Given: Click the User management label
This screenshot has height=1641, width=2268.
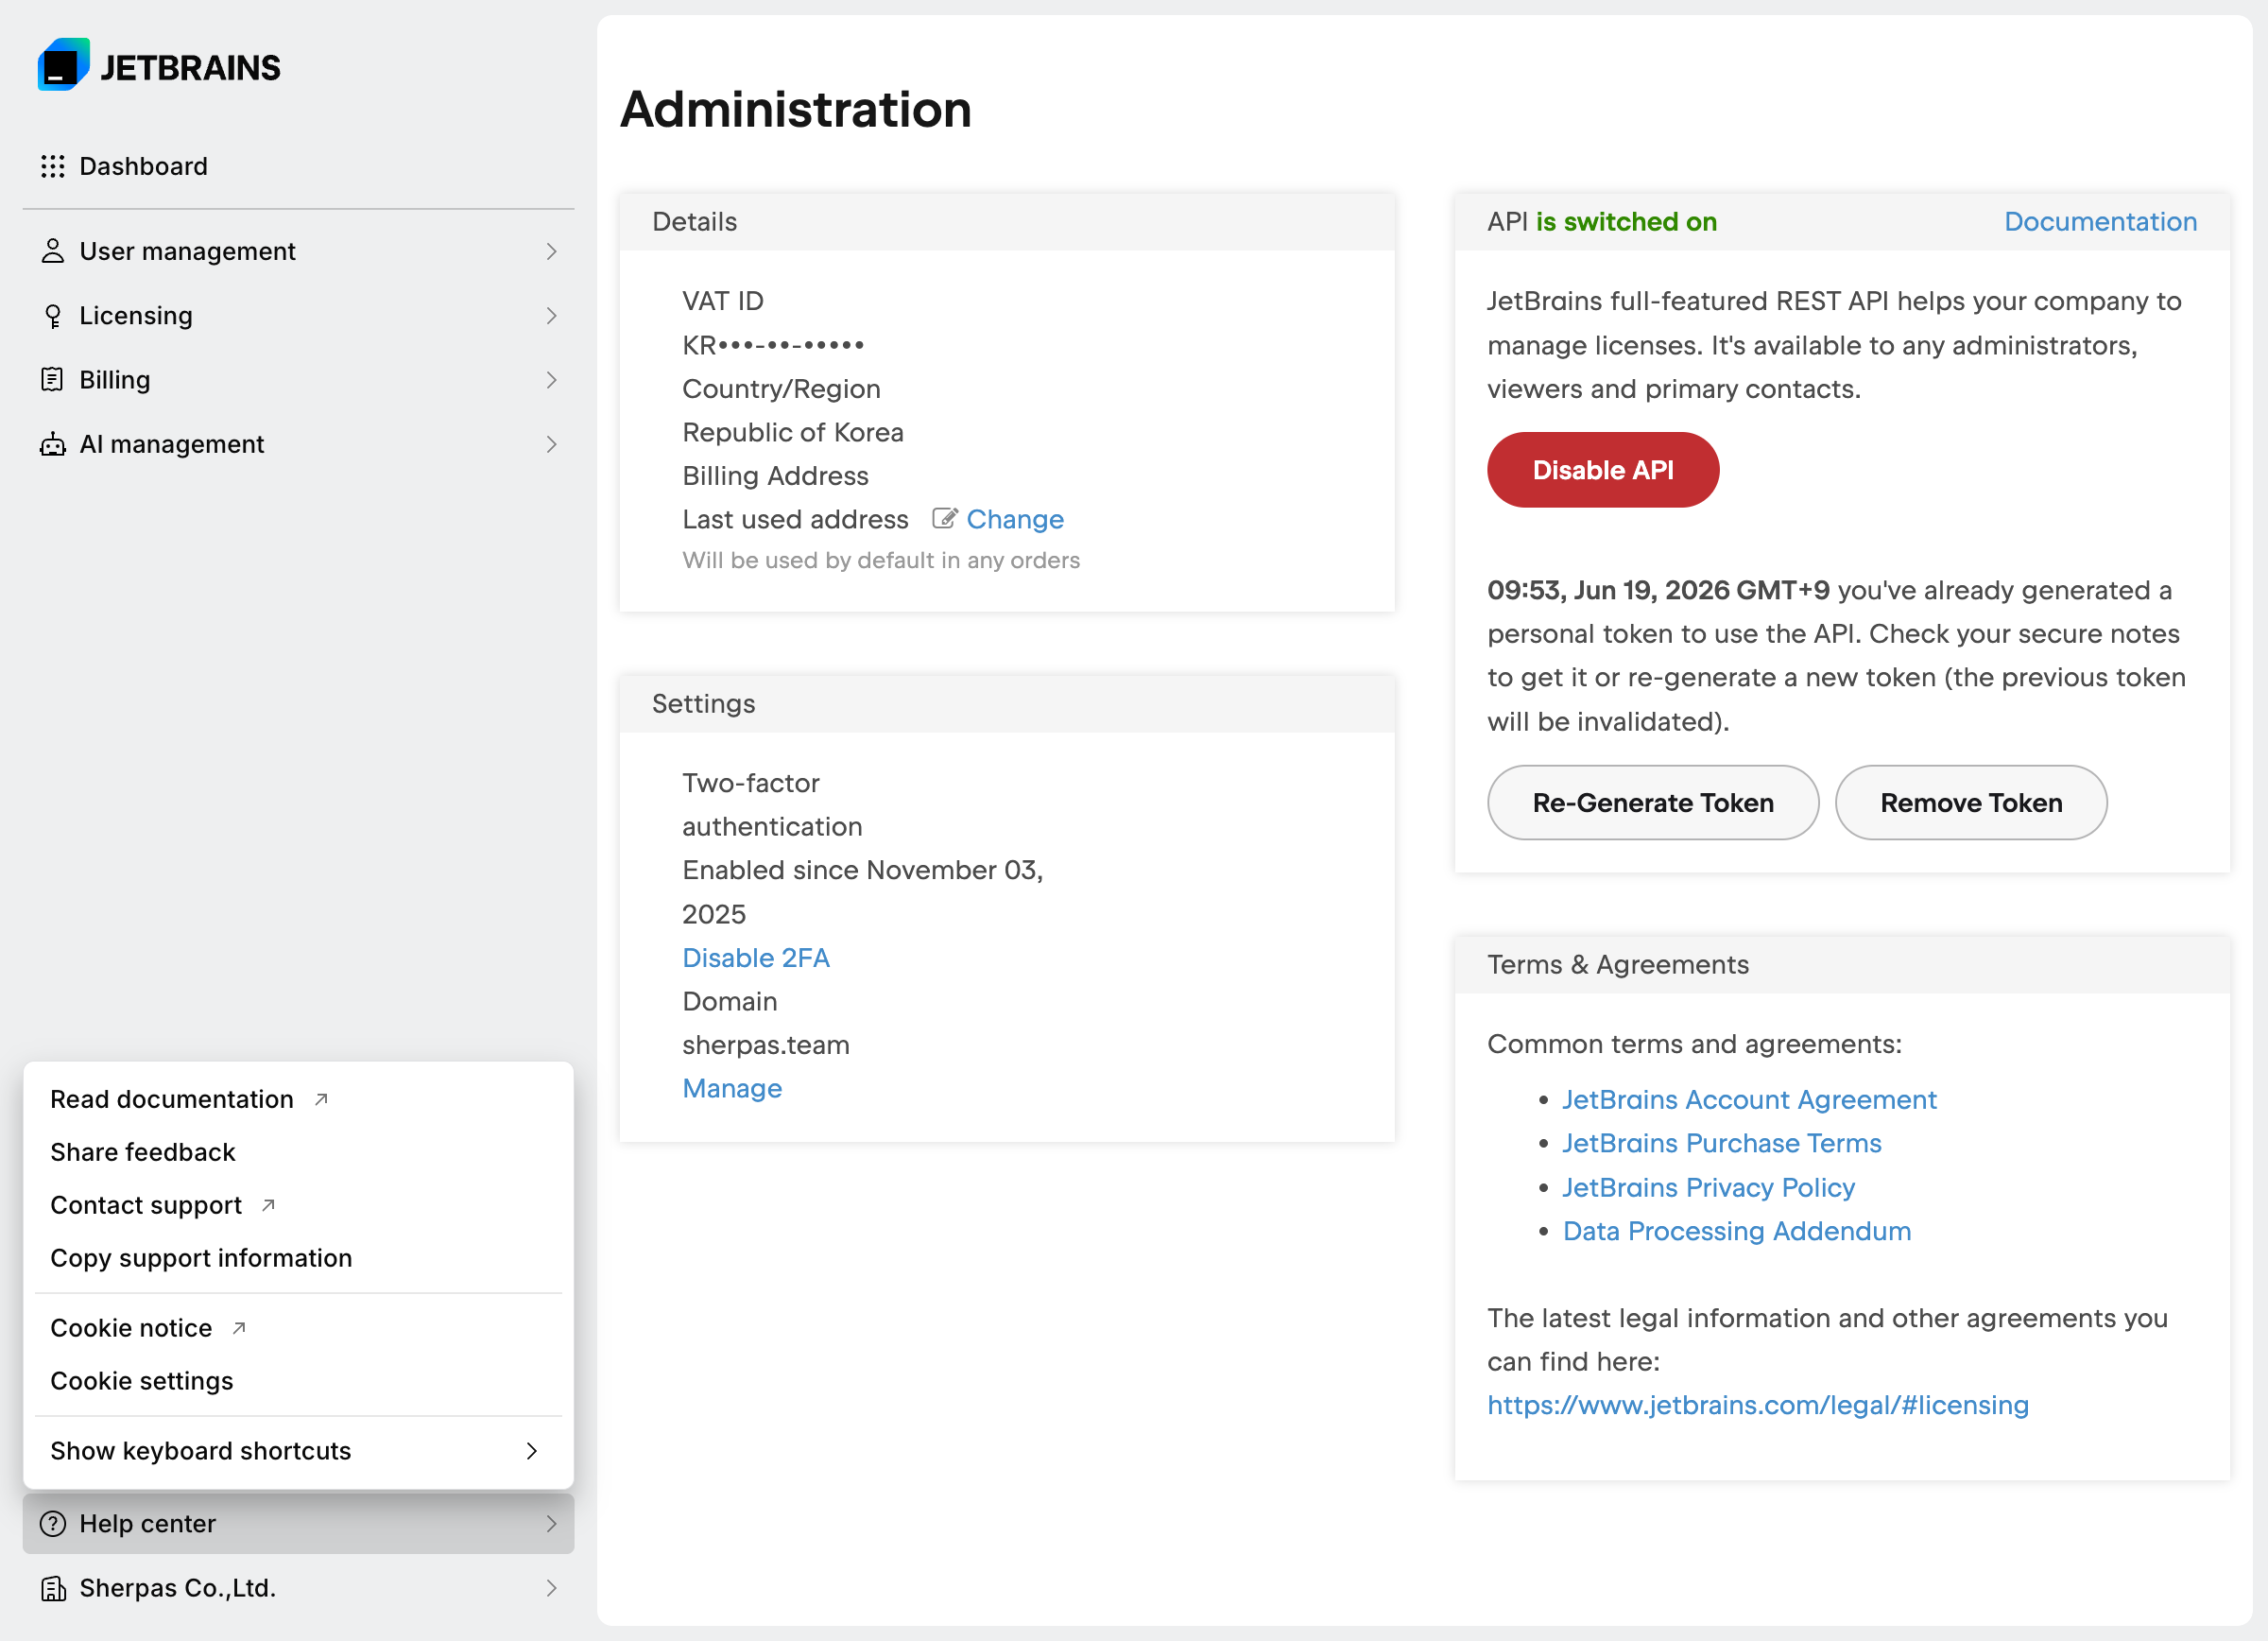Looking at the screenshot, I should click(x=187, y=251).
